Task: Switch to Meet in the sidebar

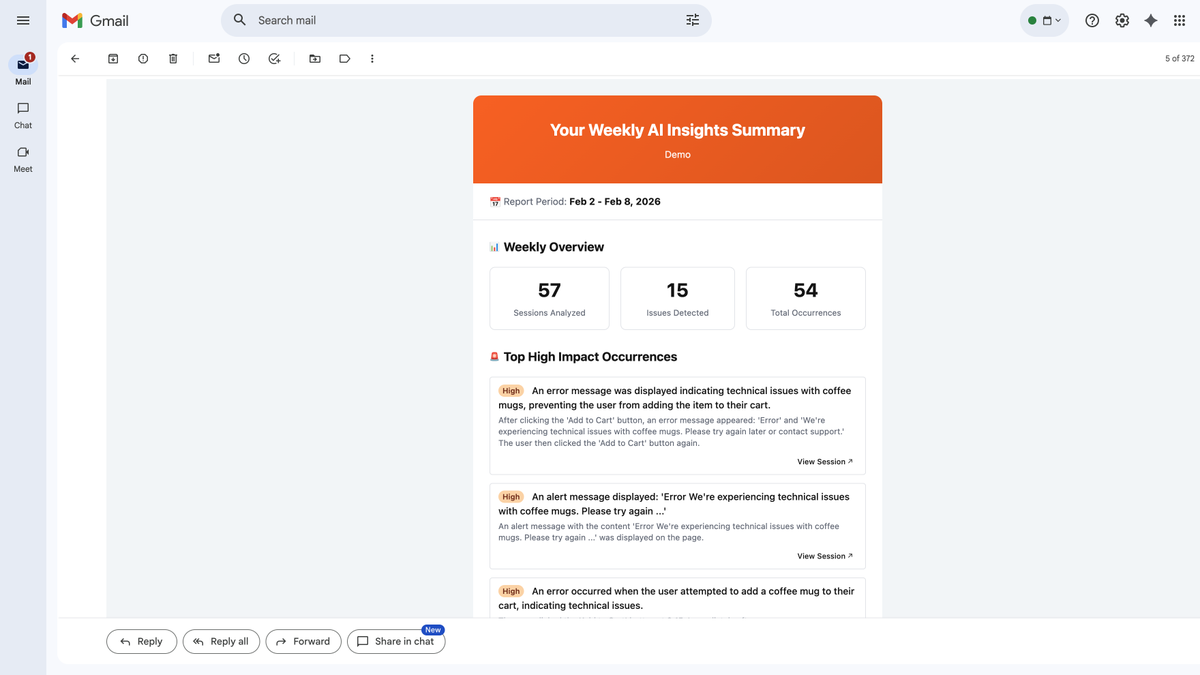Action: coord(23,158)
